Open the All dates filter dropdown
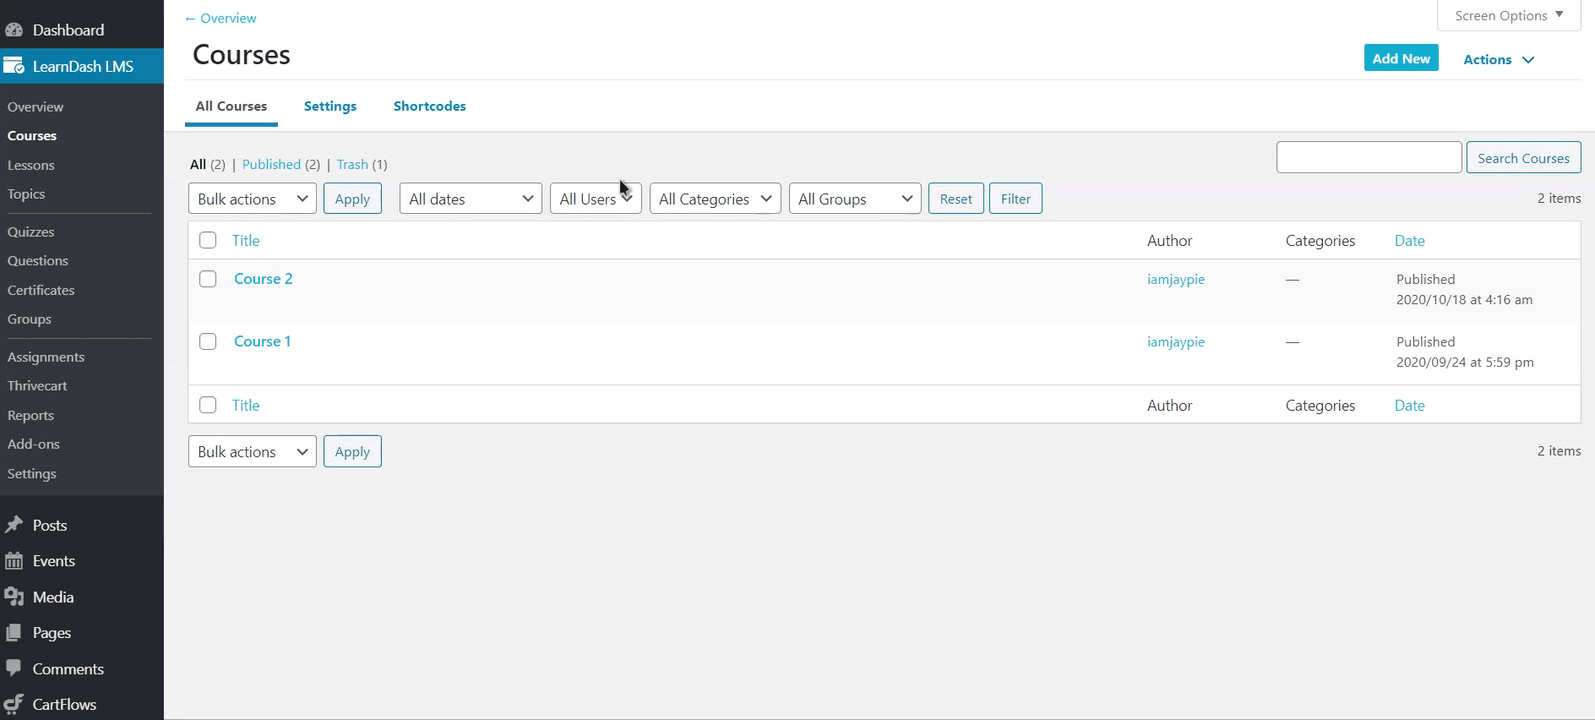Screen dimensions: 1595x720 pyautogui.click(x=470, y=199)
